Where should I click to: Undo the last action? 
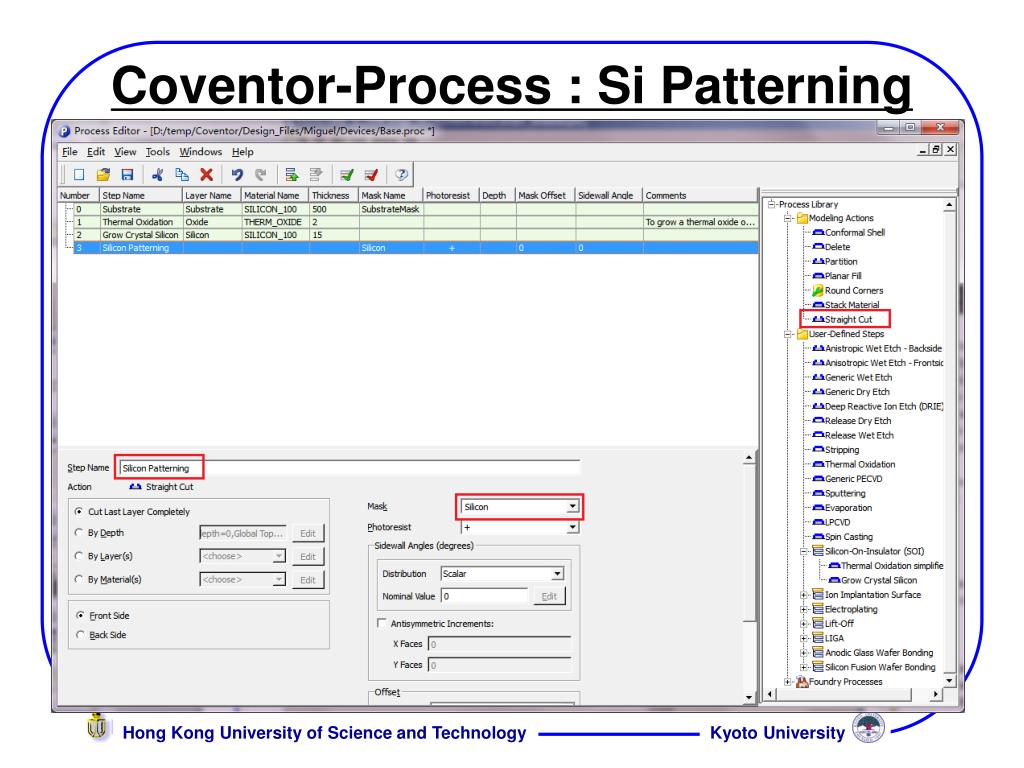(237, 175)
